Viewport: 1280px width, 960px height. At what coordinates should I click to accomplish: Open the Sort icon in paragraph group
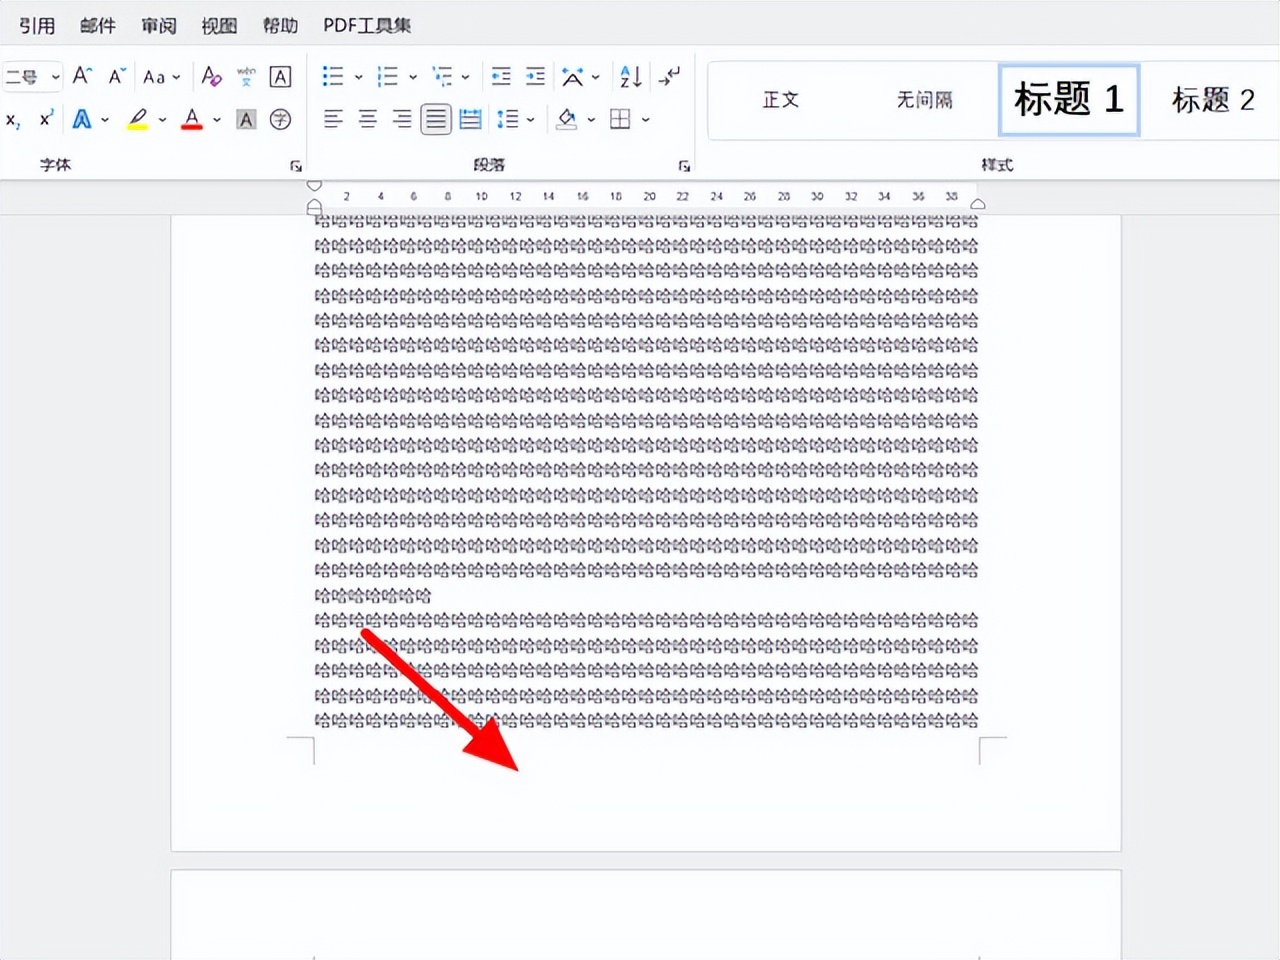coord(629,76)
